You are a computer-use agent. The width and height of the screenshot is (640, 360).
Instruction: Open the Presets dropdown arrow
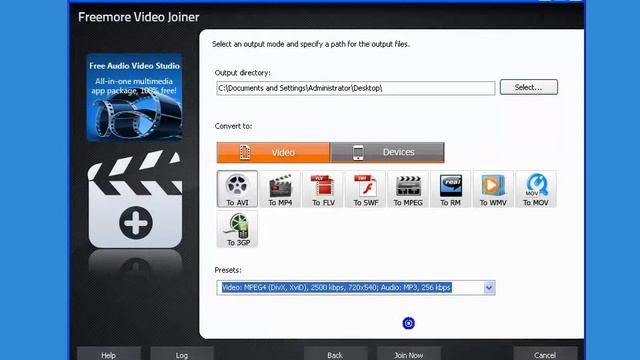[489, 288]
